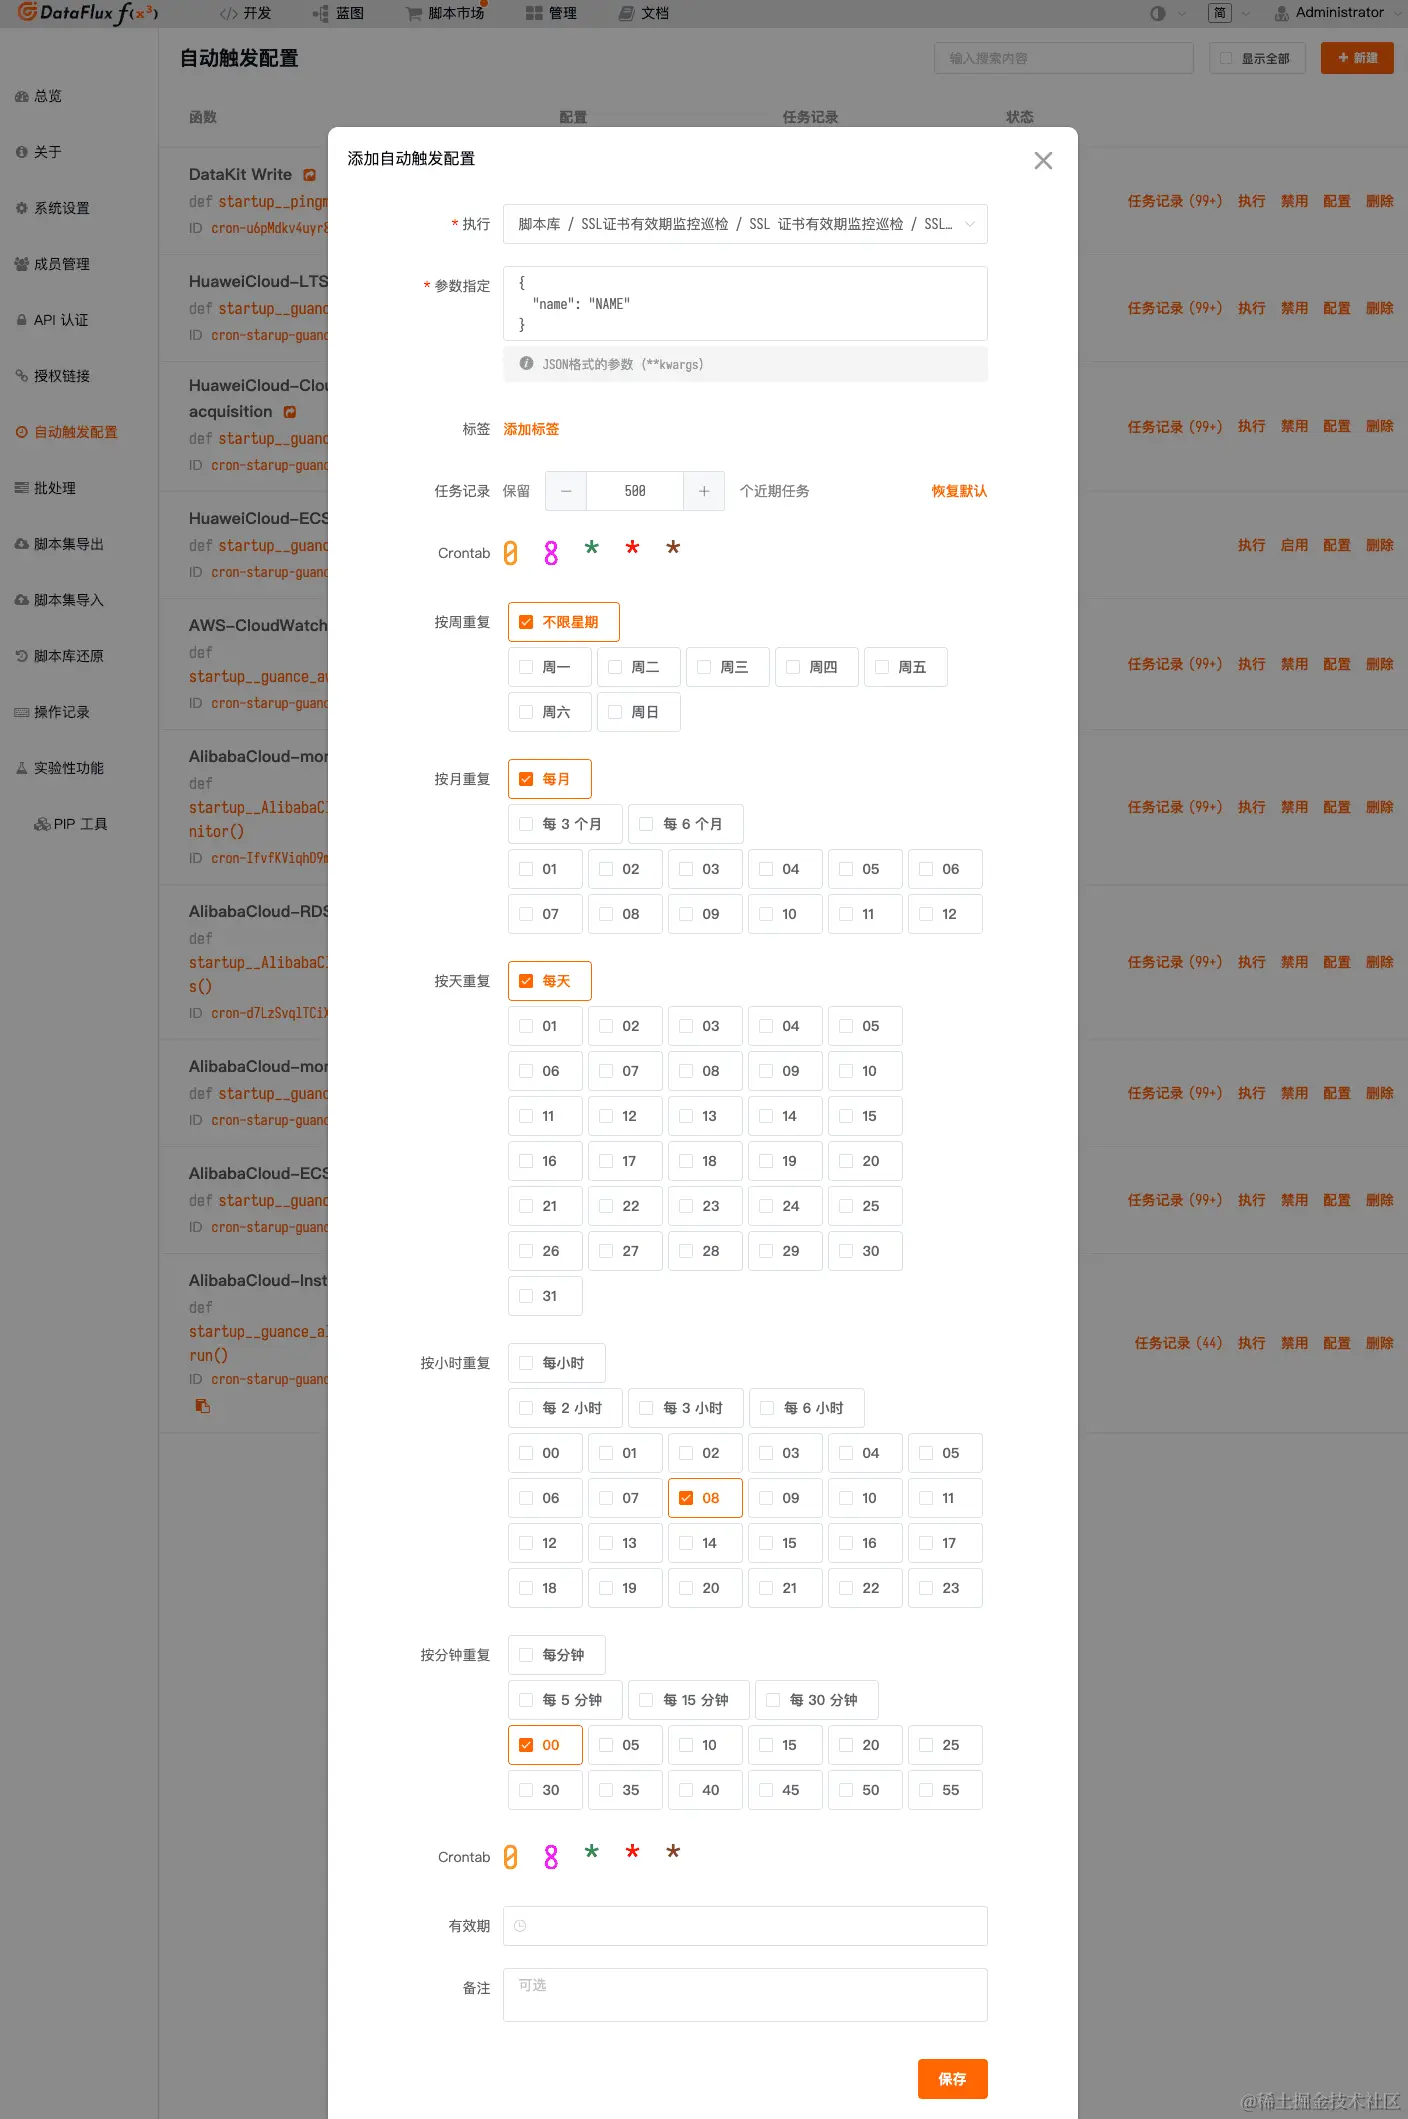Uncheck 不限星期 checkbox
The width and height of the screenshot is (1408, 2119).
564,622
